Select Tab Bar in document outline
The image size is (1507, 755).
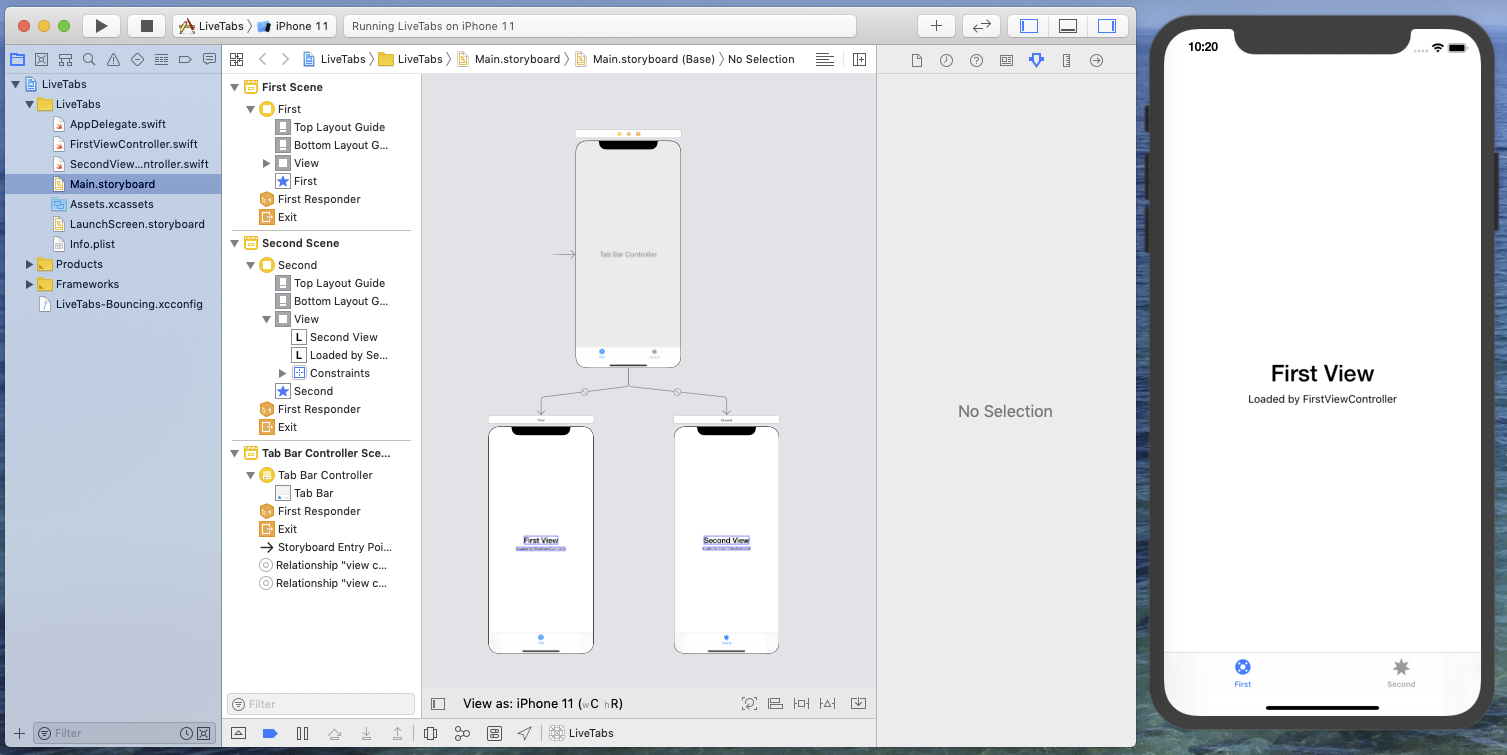click(313, 493)
